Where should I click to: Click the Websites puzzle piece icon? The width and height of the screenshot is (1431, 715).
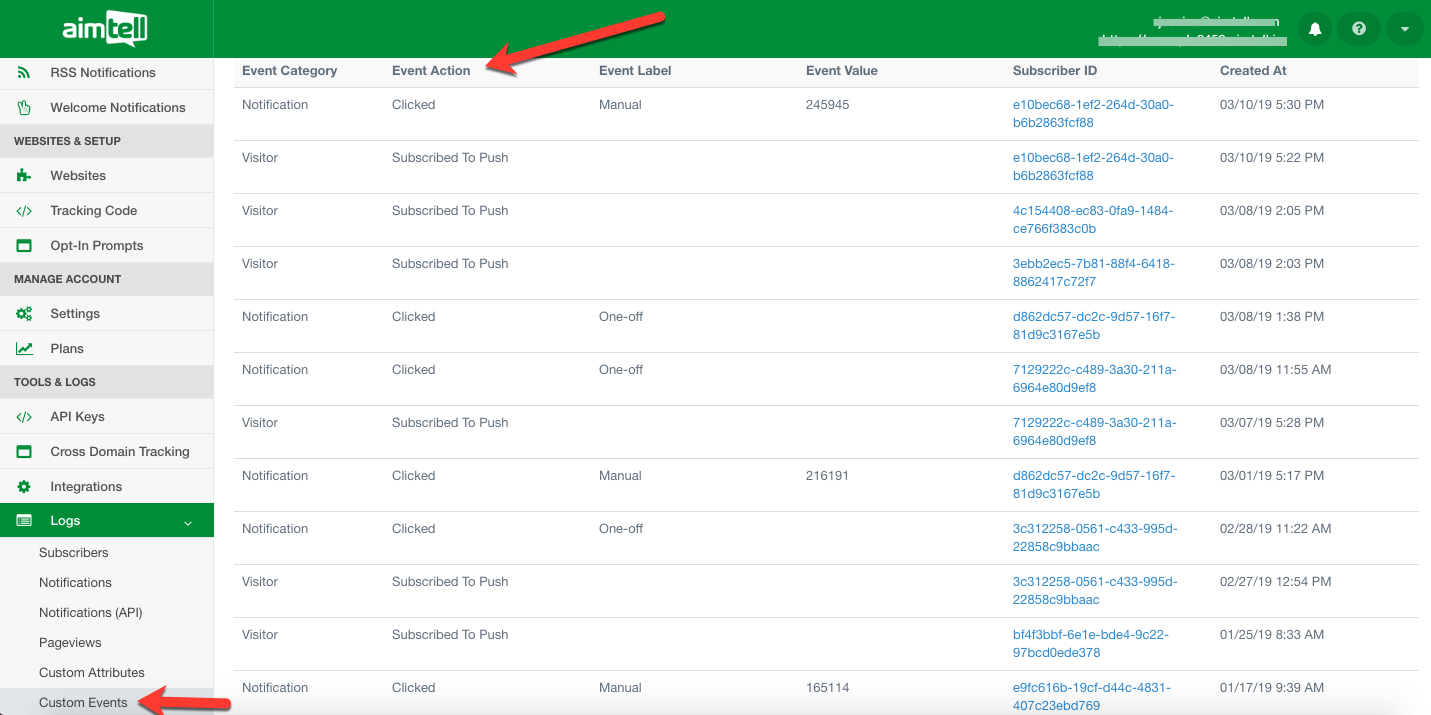[24, 176]
